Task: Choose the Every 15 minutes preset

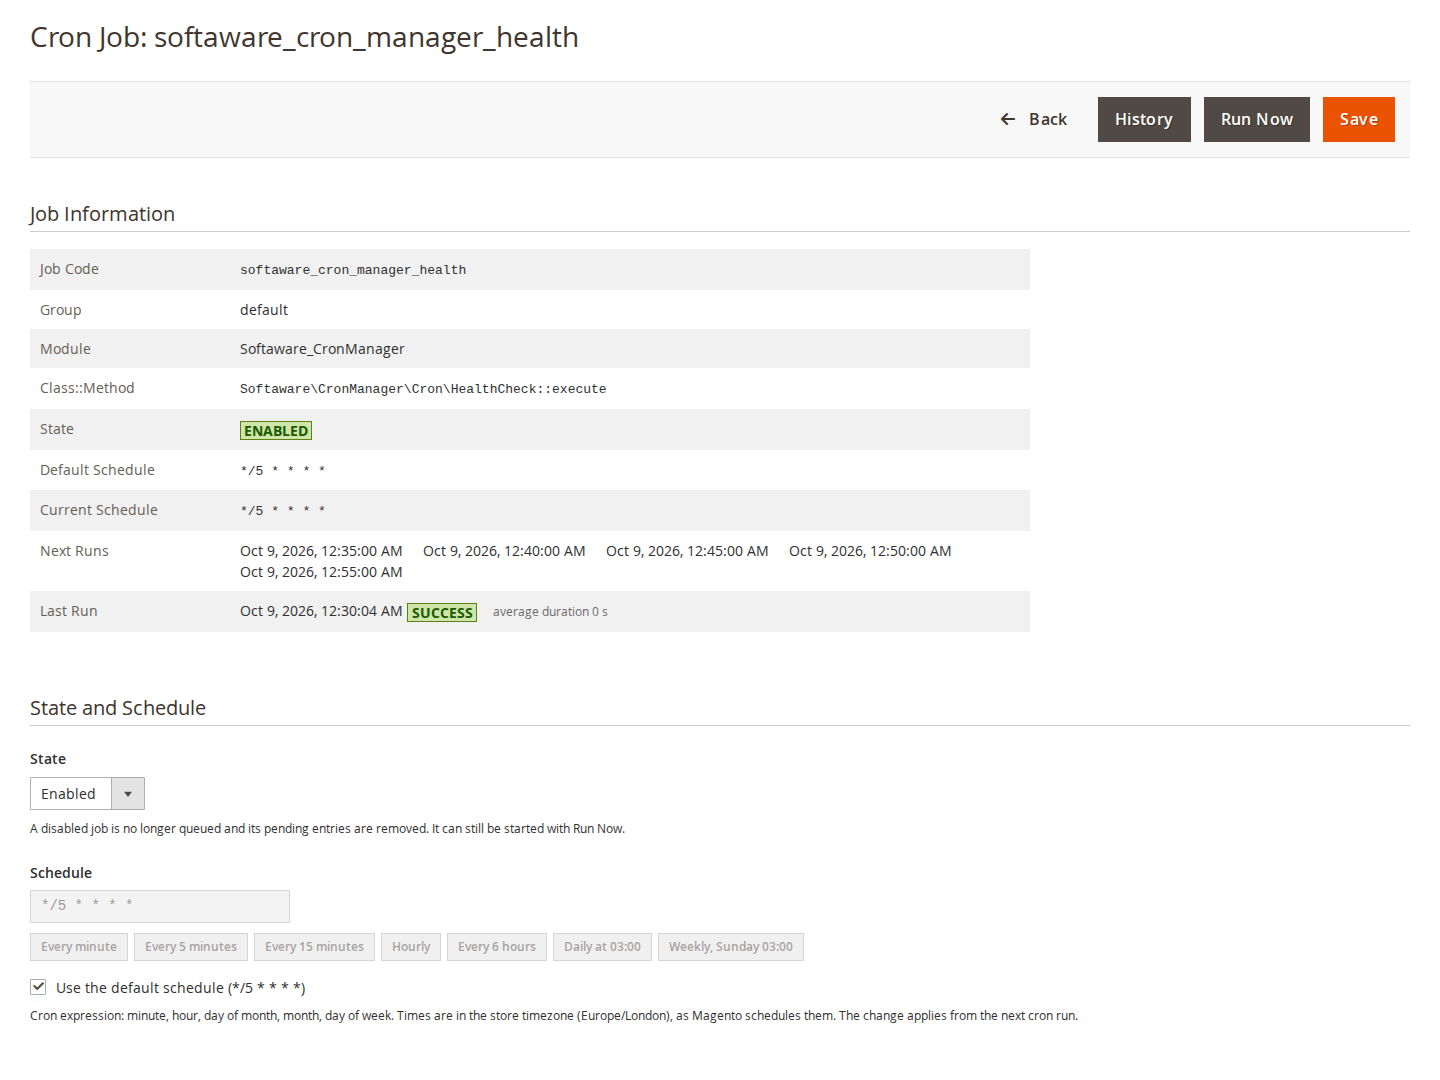Action: 314,947
